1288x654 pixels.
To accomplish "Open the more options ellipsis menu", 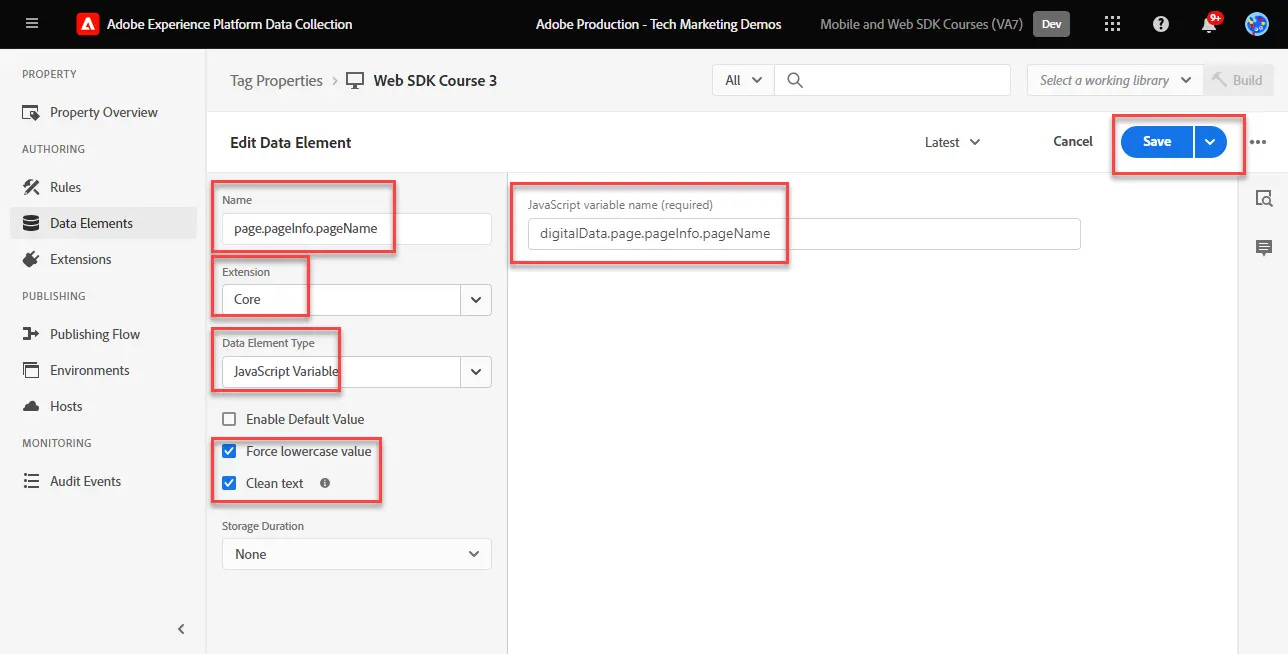I will click(1258, 142).
